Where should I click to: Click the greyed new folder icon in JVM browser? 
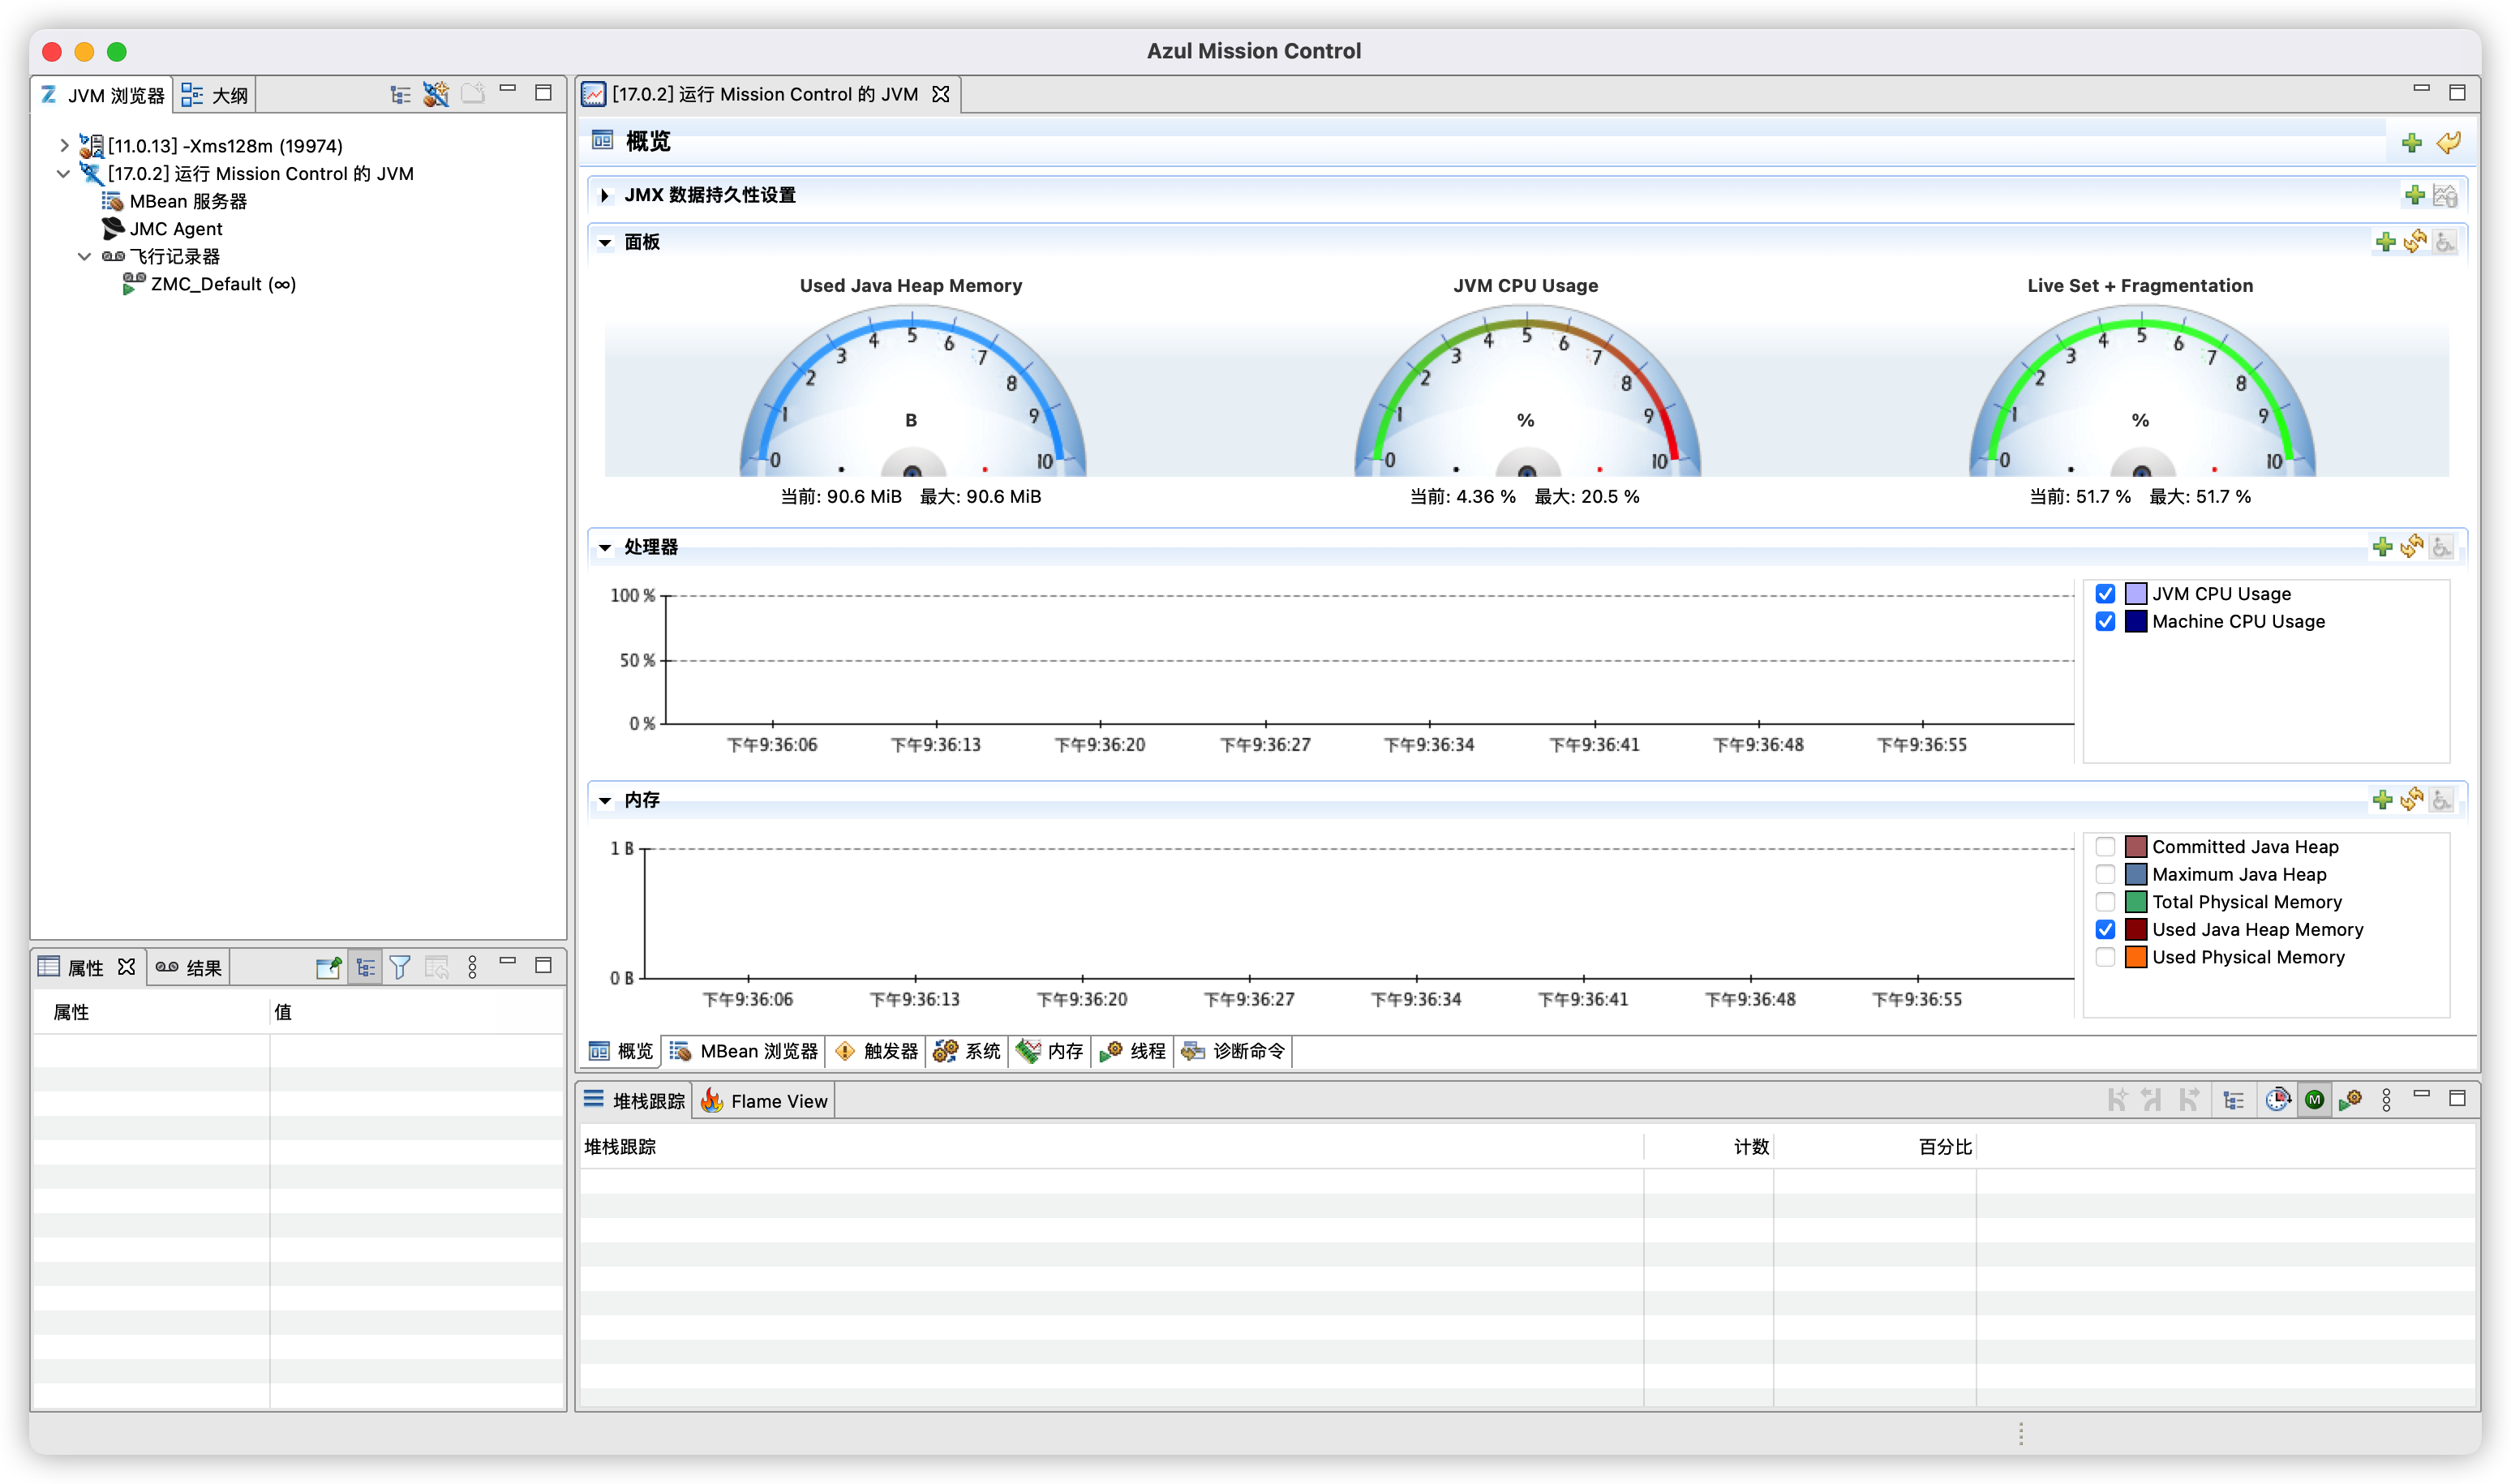[x=472, y=94]
